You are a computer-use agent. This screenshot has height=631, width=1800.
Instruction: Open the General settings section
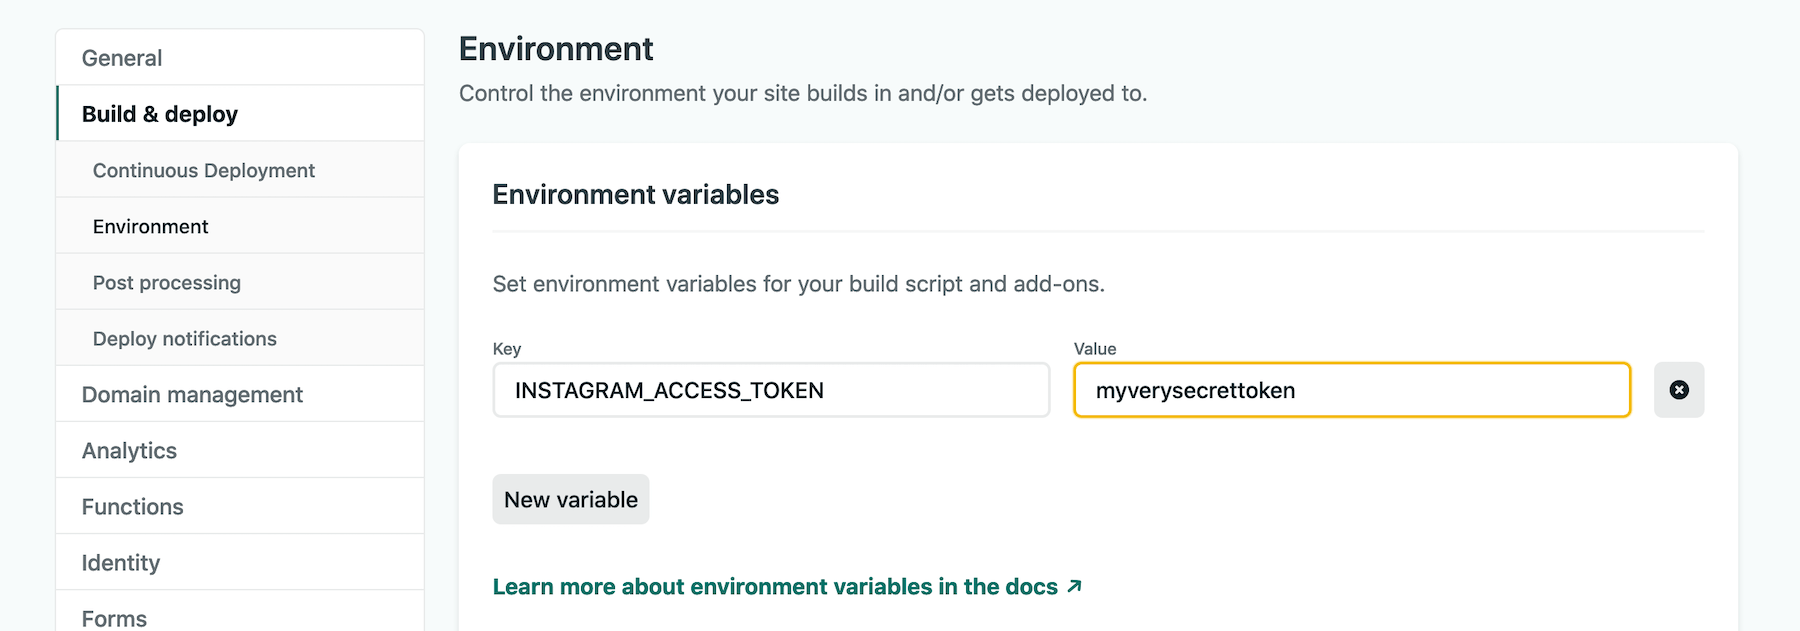click(122, 58)
